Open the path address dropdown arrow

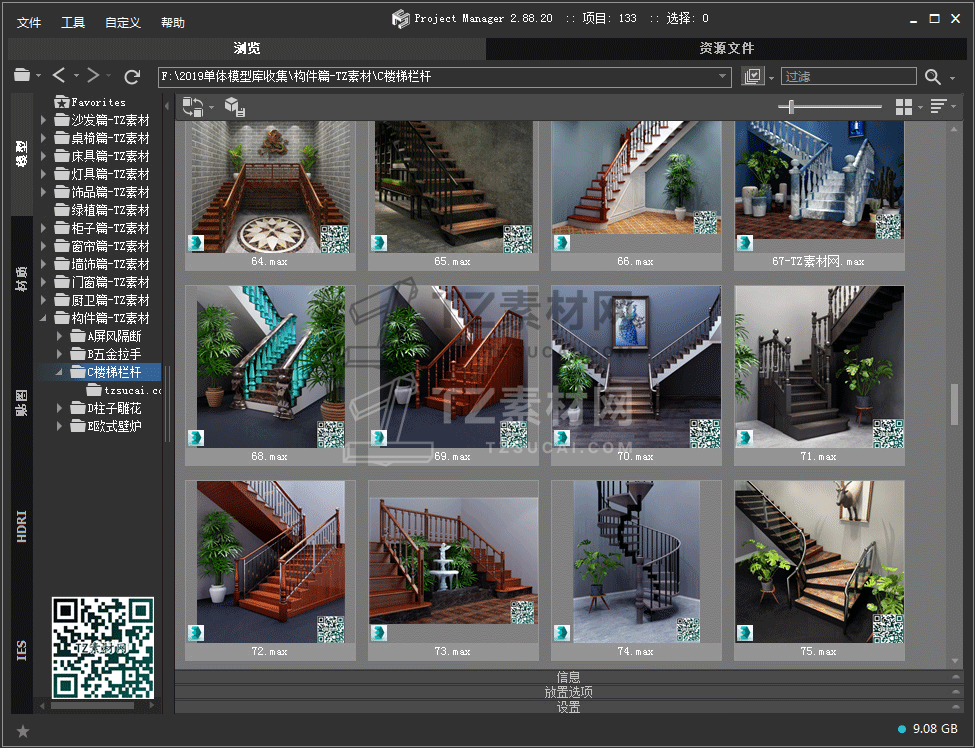(x=724, y=77)
